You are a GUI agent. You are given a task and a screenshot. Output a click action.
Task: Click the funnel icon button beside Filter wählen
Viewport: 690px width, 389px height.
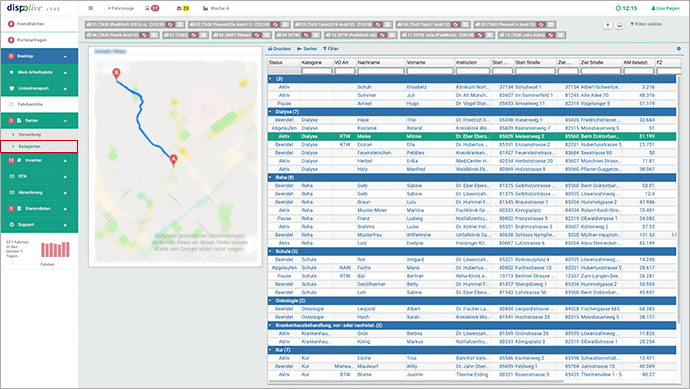[x=608, y=25]
